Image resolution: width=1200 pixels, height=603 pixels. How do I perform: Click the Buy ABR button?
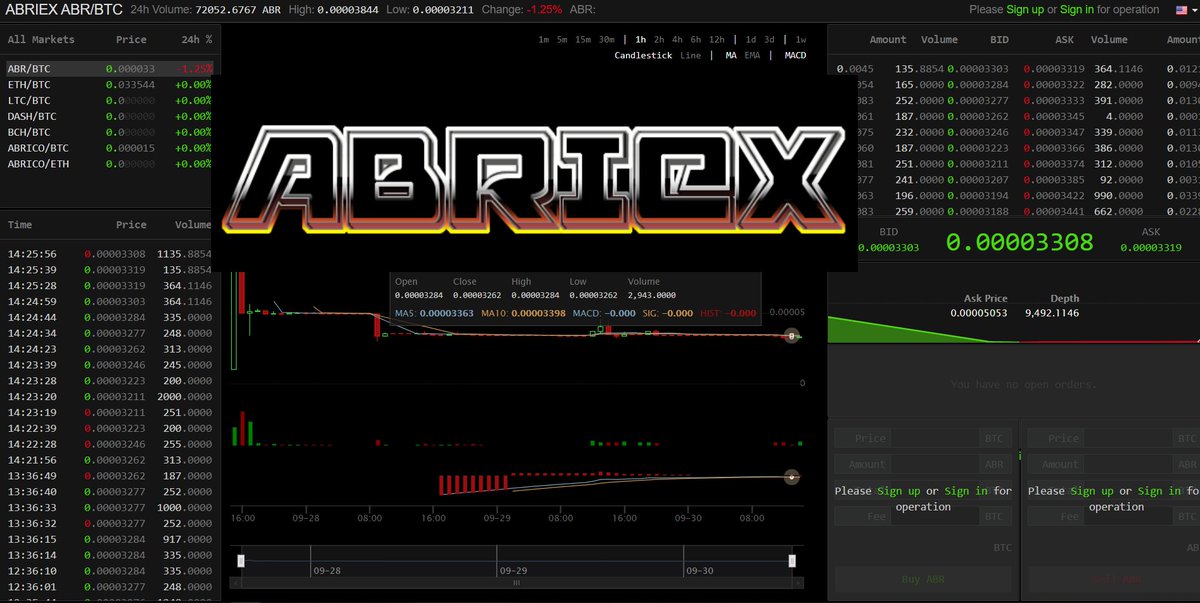point(924,580)
